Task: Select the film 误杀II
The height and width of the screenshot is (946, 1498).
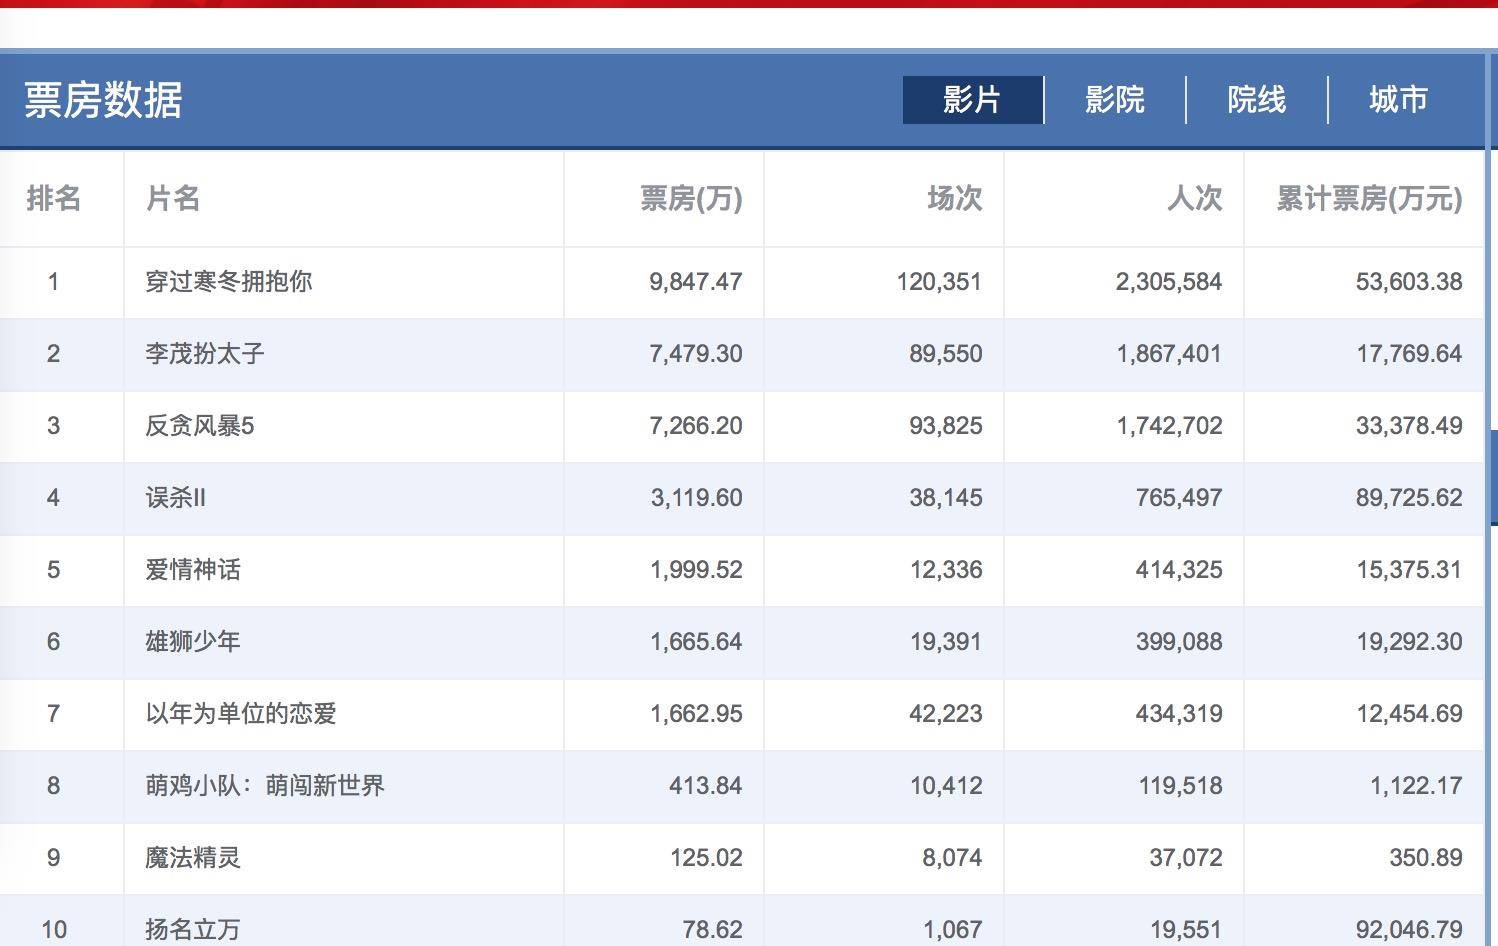Action: click(x=176, y=498)
